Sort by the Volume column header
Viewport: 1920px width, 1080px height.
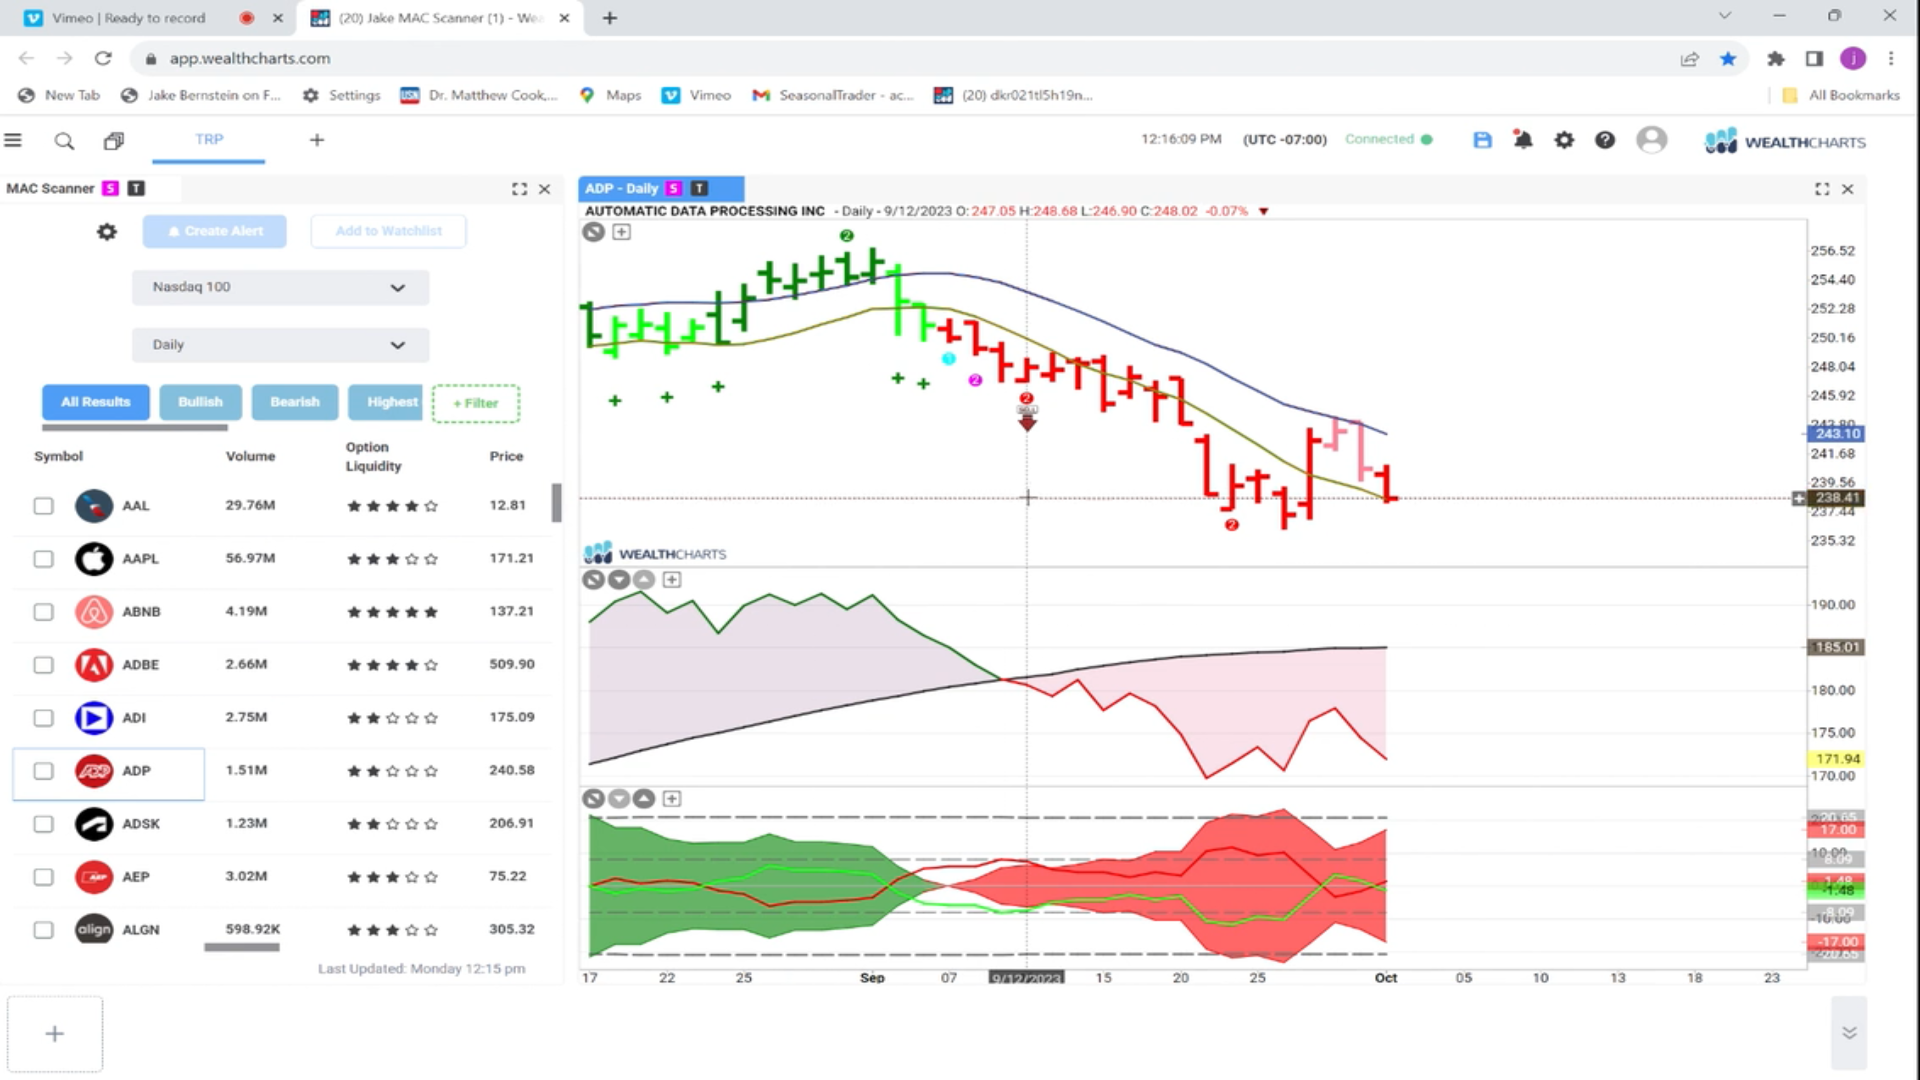pyautogui.click(x=250, y=456)
